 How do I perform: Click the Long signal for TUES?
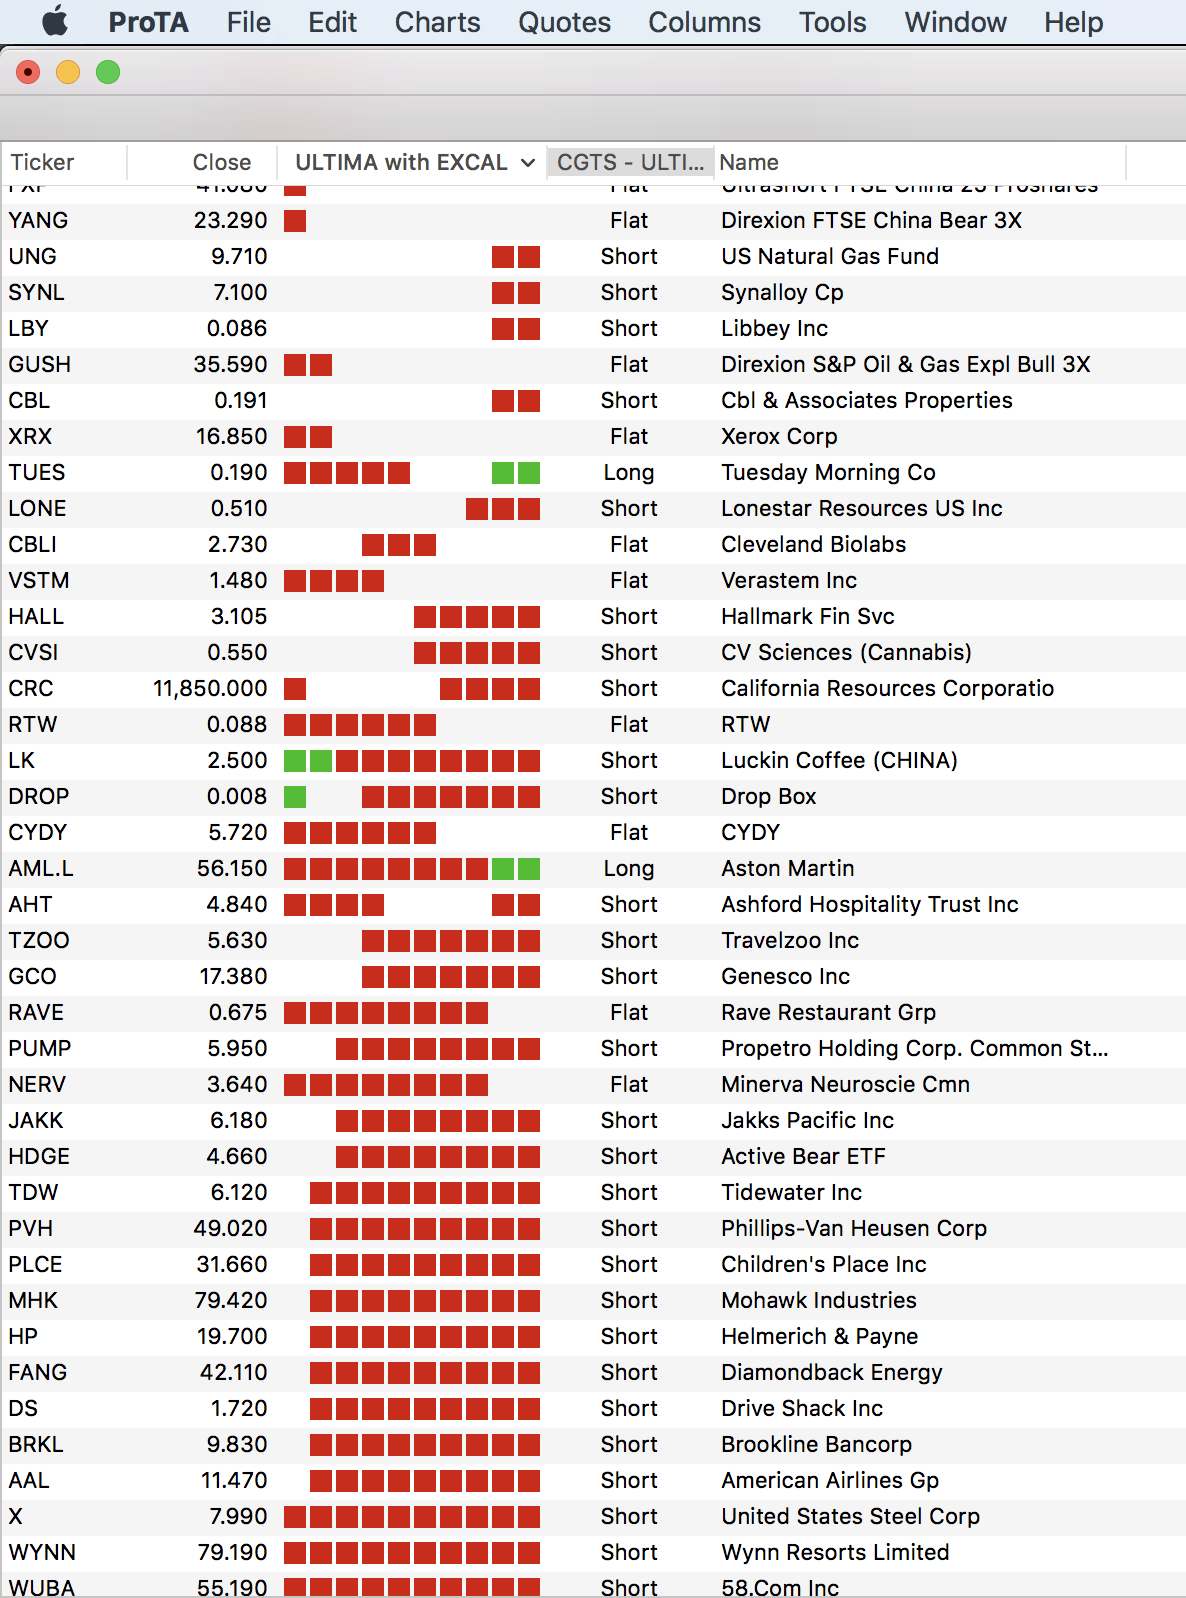pos(629,472)
